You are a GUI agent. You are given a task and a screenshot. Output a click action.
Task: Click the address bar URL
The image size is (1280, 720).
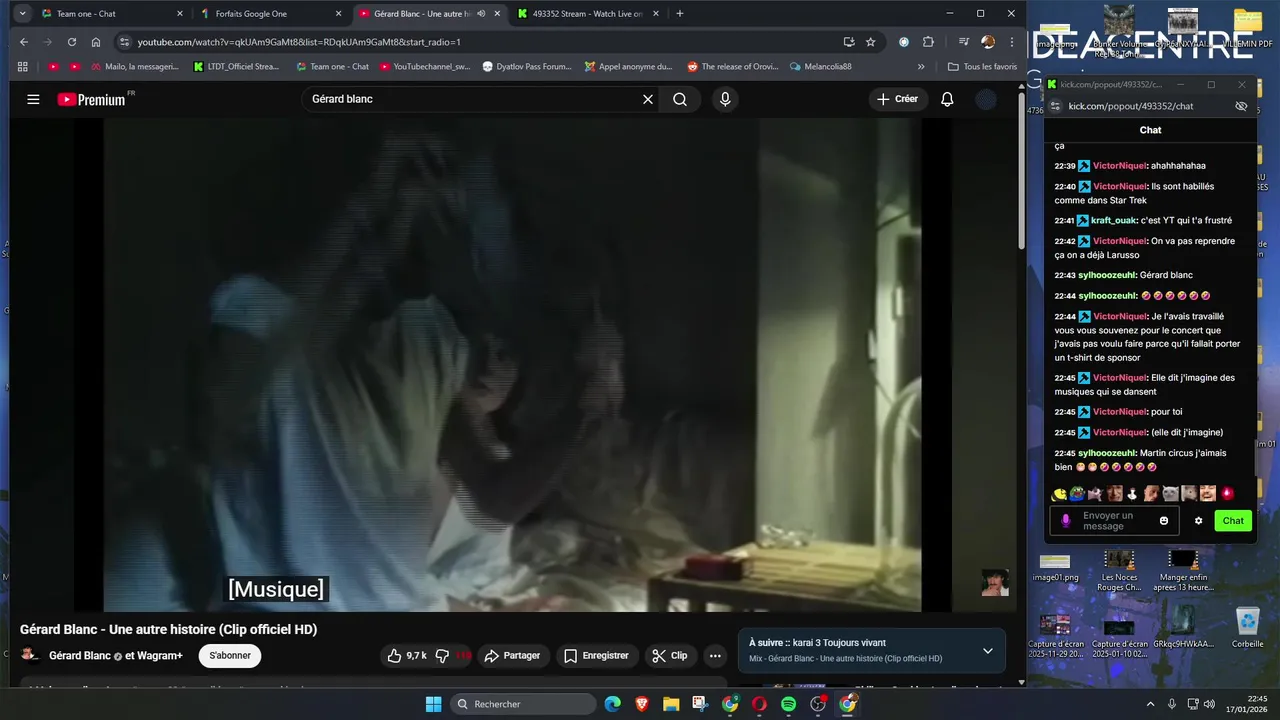pos(299,42)
